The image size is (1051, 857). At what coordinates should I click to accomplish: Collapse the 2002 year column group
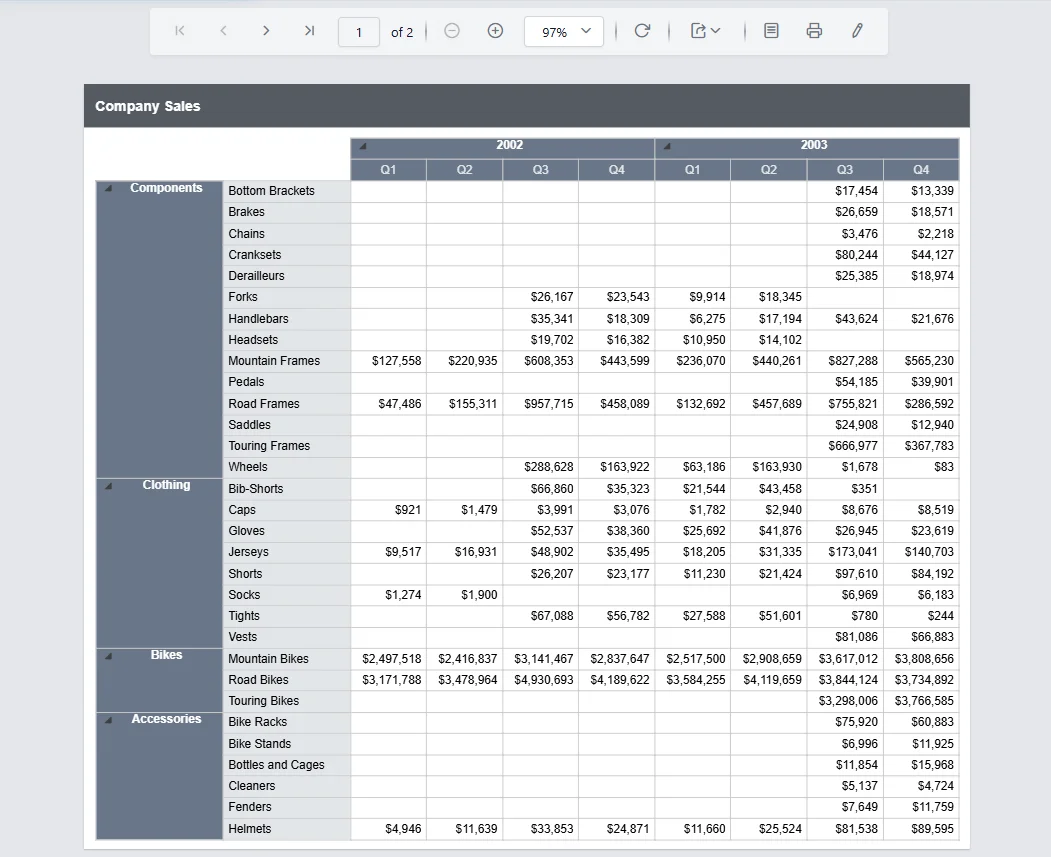[363, 146]
